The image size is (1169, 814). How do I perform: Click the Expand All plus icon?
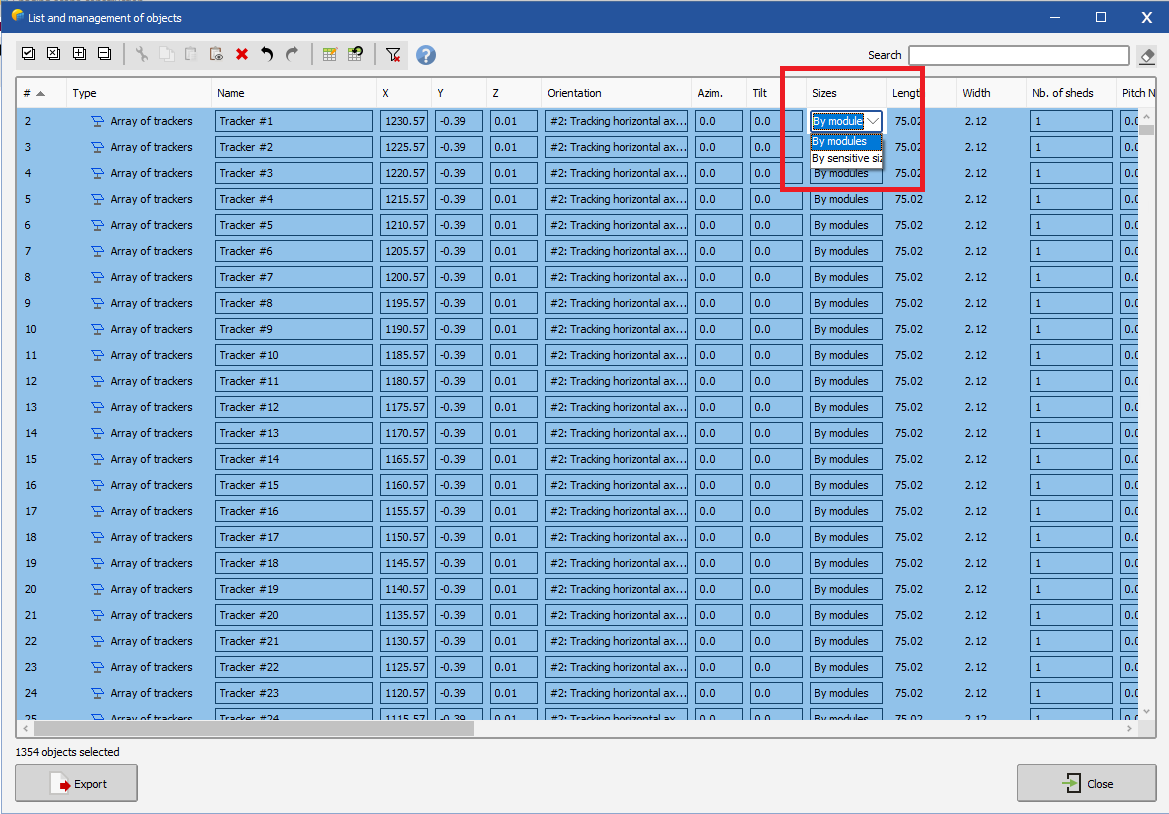[x=79, y=54]
